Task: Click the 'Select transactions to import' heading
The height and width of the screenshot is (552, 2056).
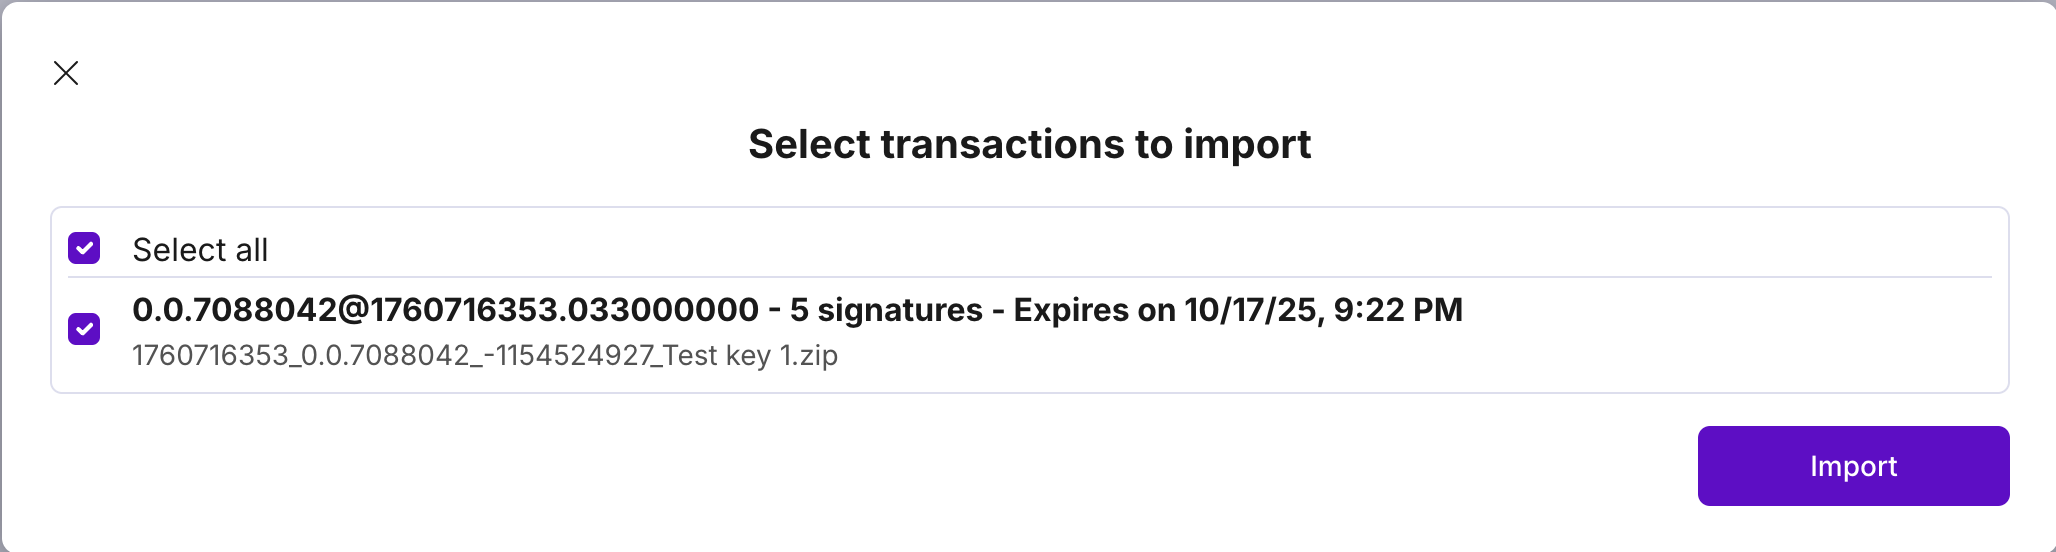Action: tap(1029, 144)
